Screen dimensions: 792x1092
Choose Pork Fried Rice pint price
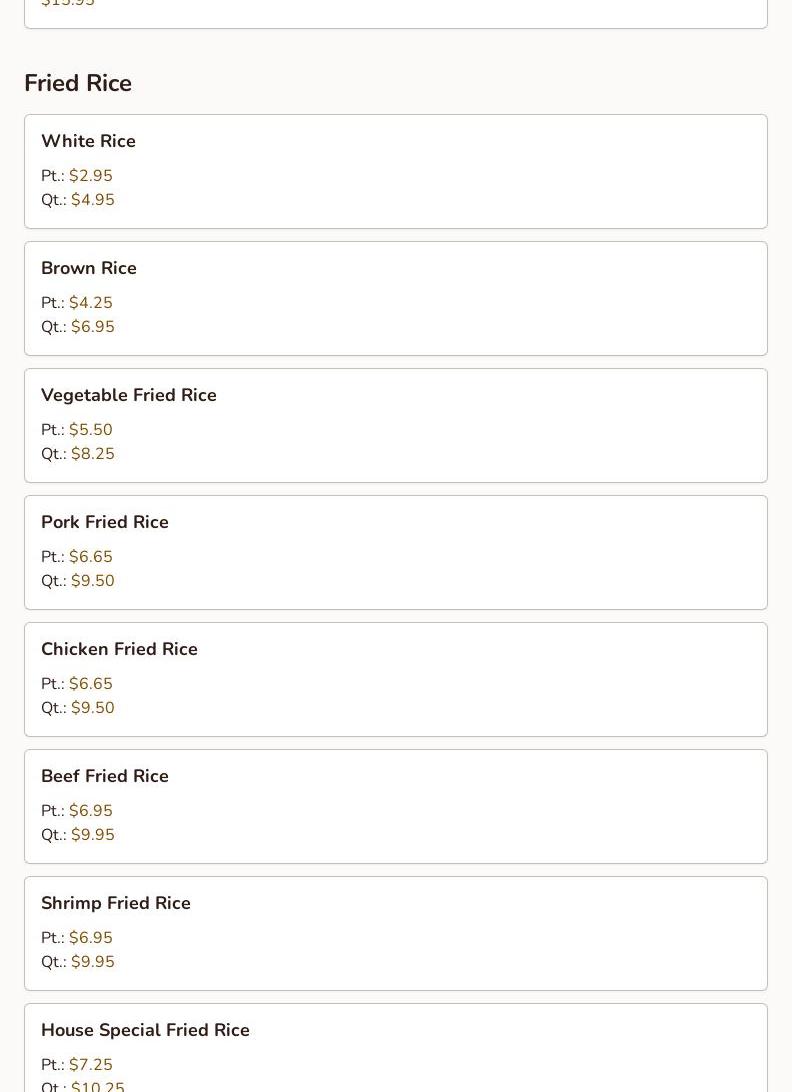[x=91, y=557]
